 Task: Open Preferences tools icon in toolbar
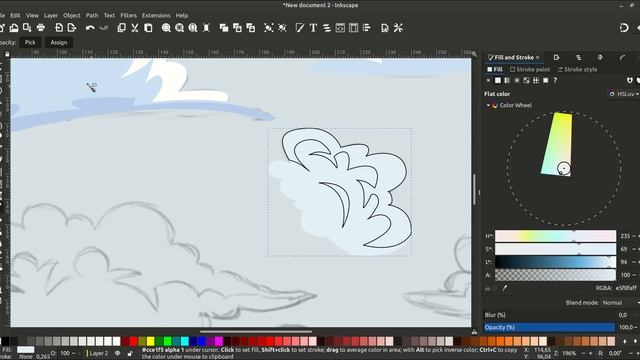coord(398,28)
